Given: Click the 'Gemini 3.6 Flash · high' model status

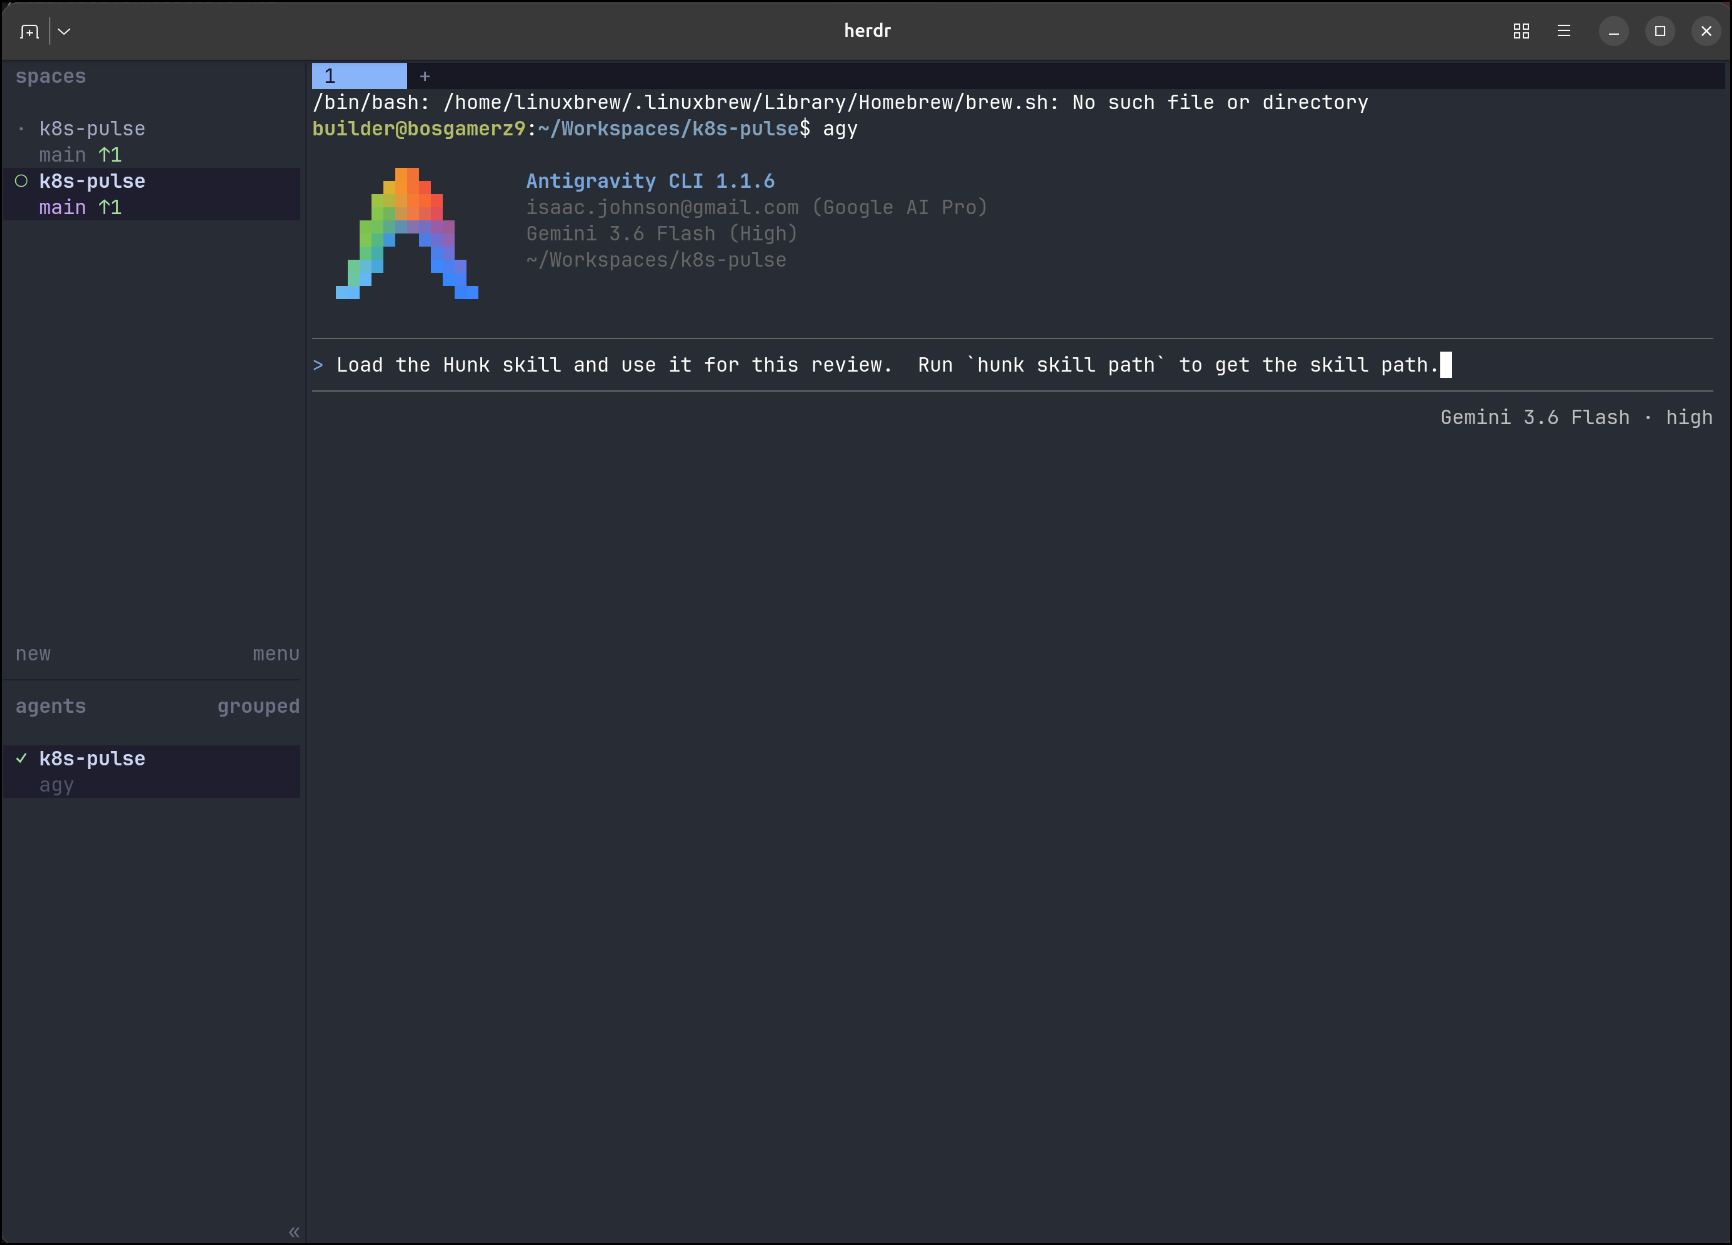Looking at the screenshot, I should click(x=1576, y=417).
